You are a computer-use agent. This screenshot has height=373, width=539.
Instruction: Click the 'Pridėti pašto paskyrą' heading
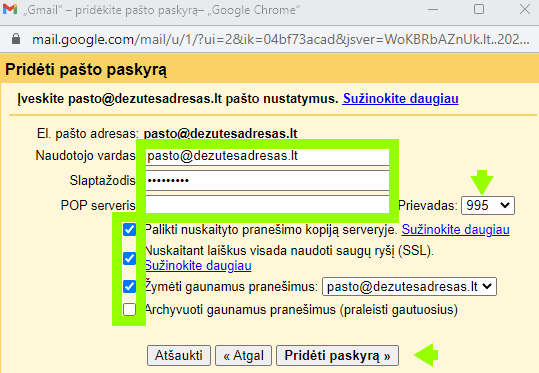86,70
